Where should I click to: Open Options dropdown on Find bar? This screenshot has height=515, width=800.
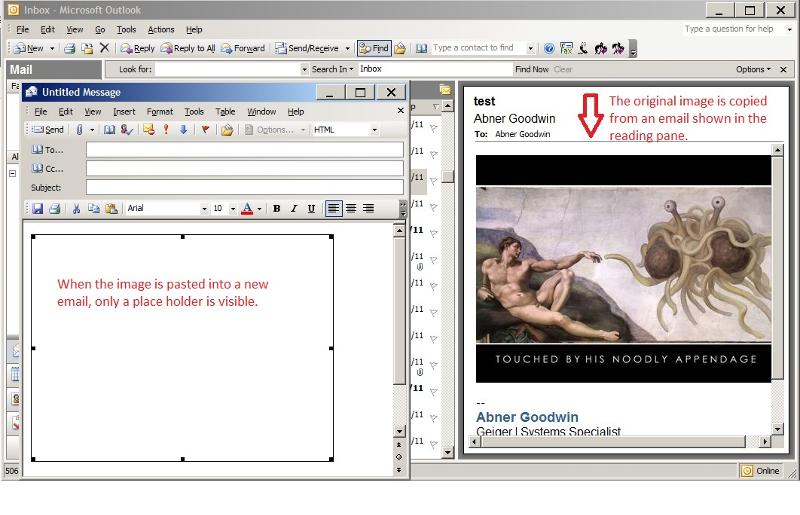753,69
